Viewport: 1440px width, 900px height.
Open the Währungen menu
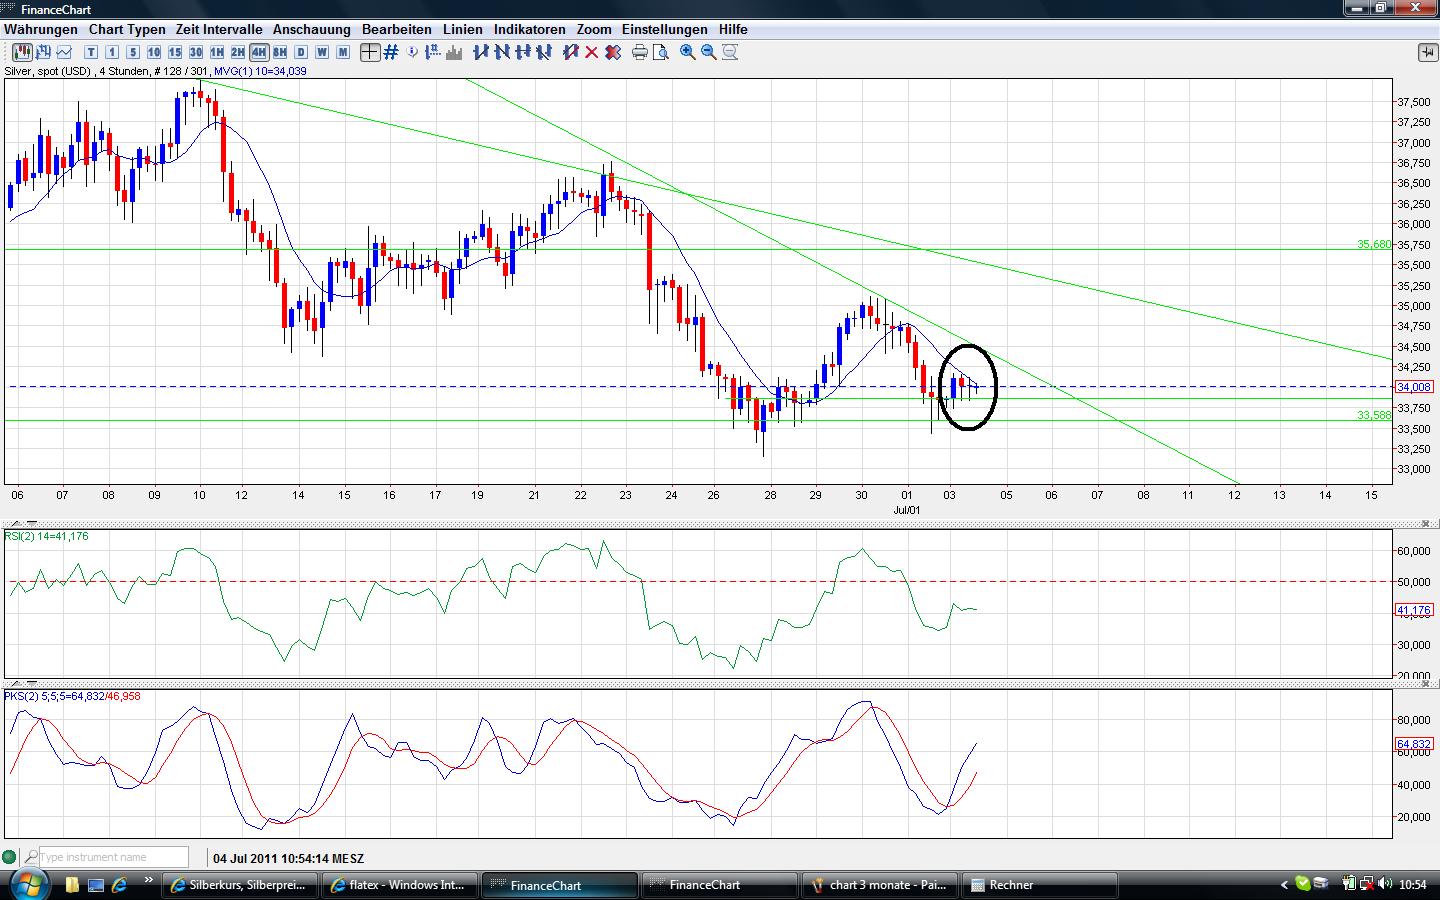point(41,29)
